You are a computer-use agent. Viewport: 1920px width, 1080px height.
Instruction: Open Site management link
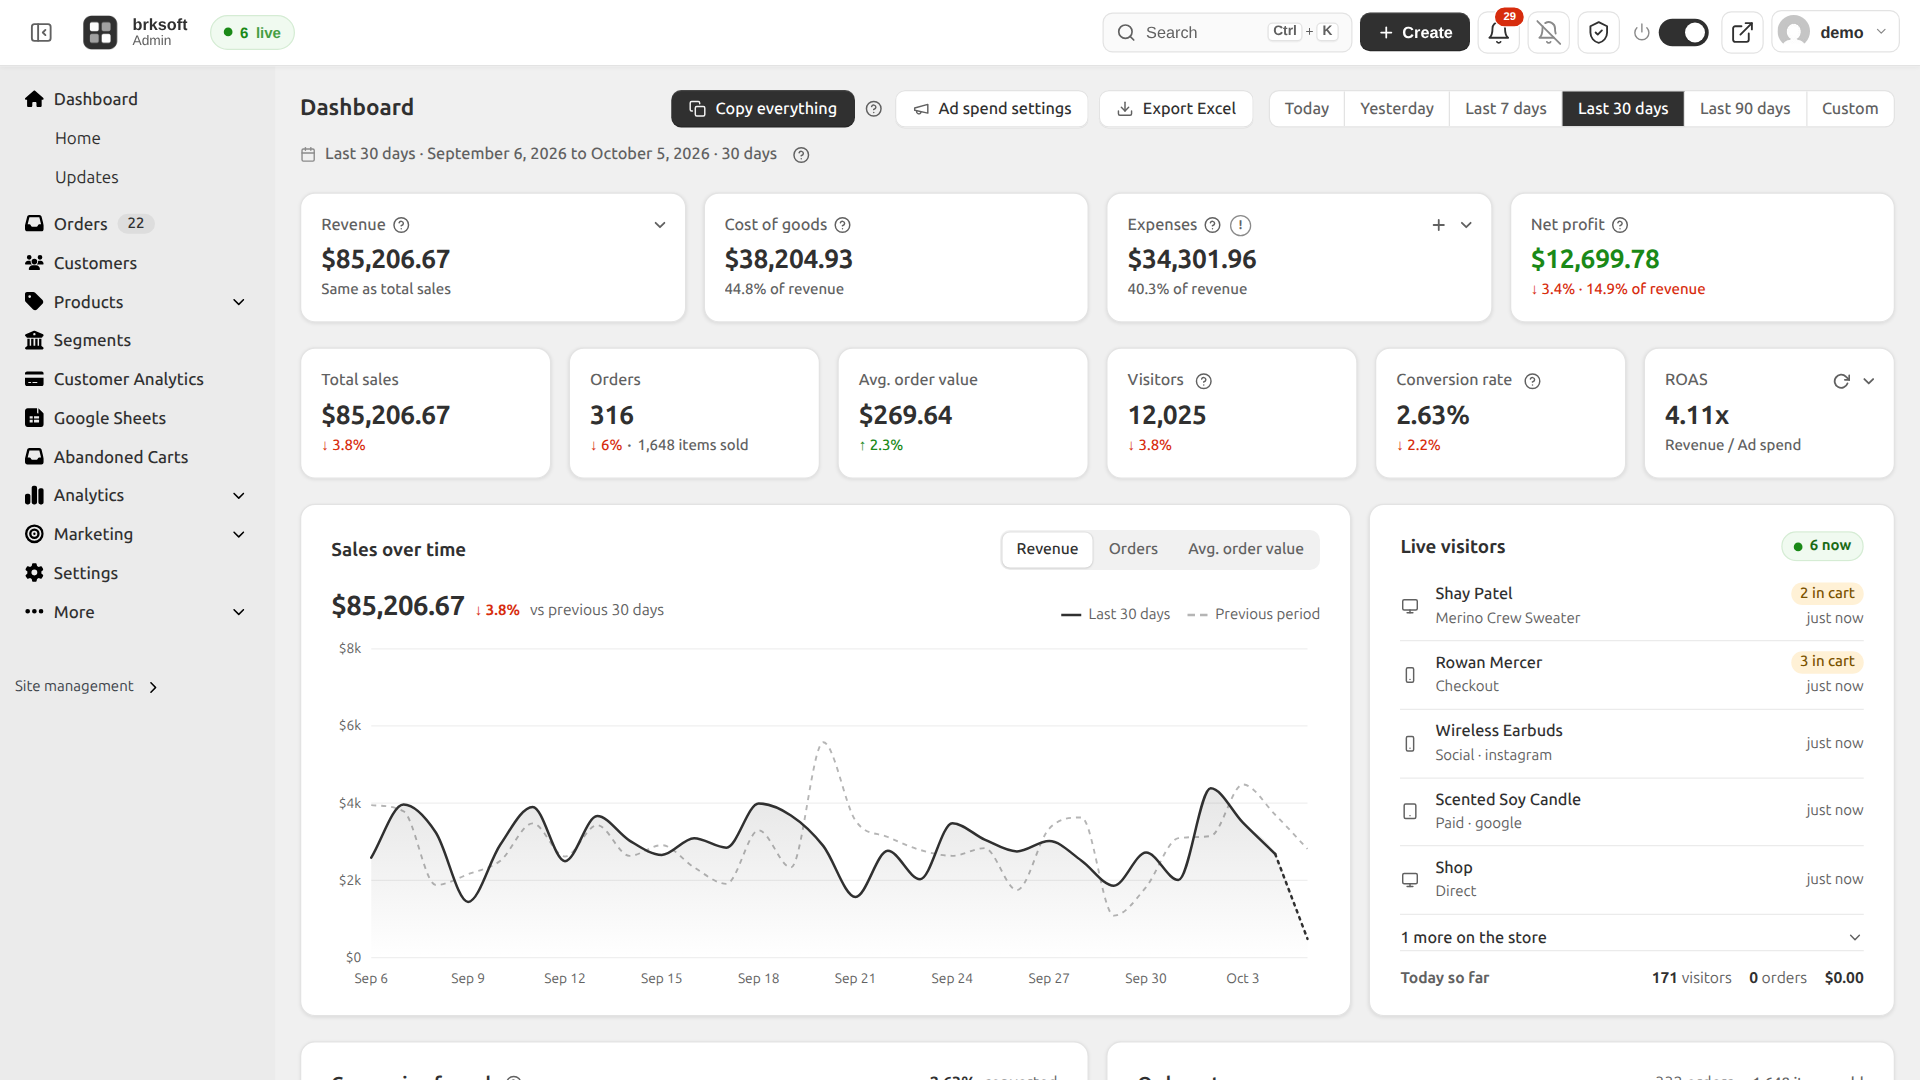tap(86, 687)
